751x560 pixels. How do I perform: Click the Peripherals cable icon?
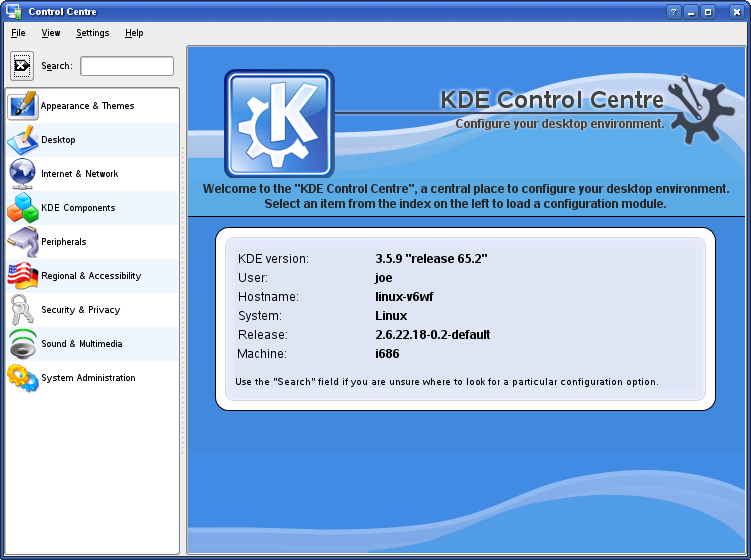click(x=23, y=242)
